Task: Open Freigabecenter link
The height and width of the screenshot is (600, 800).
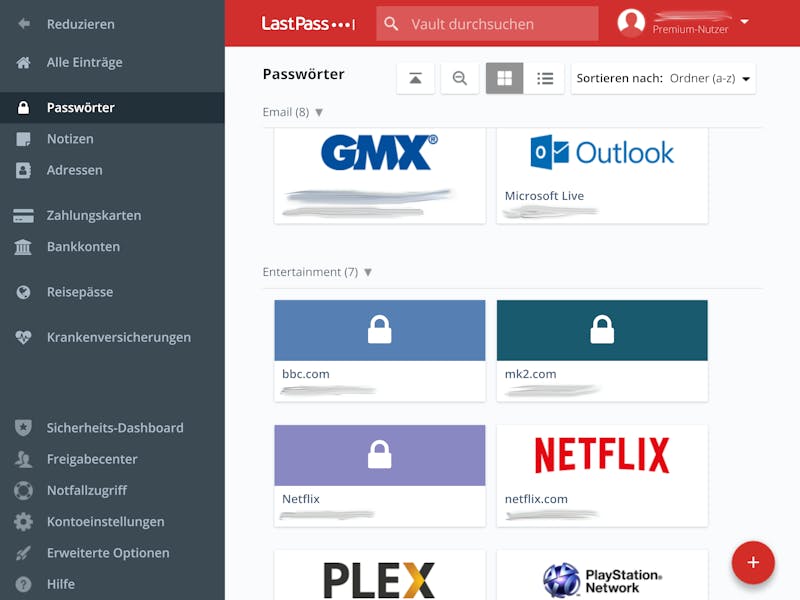Action: 92,459
